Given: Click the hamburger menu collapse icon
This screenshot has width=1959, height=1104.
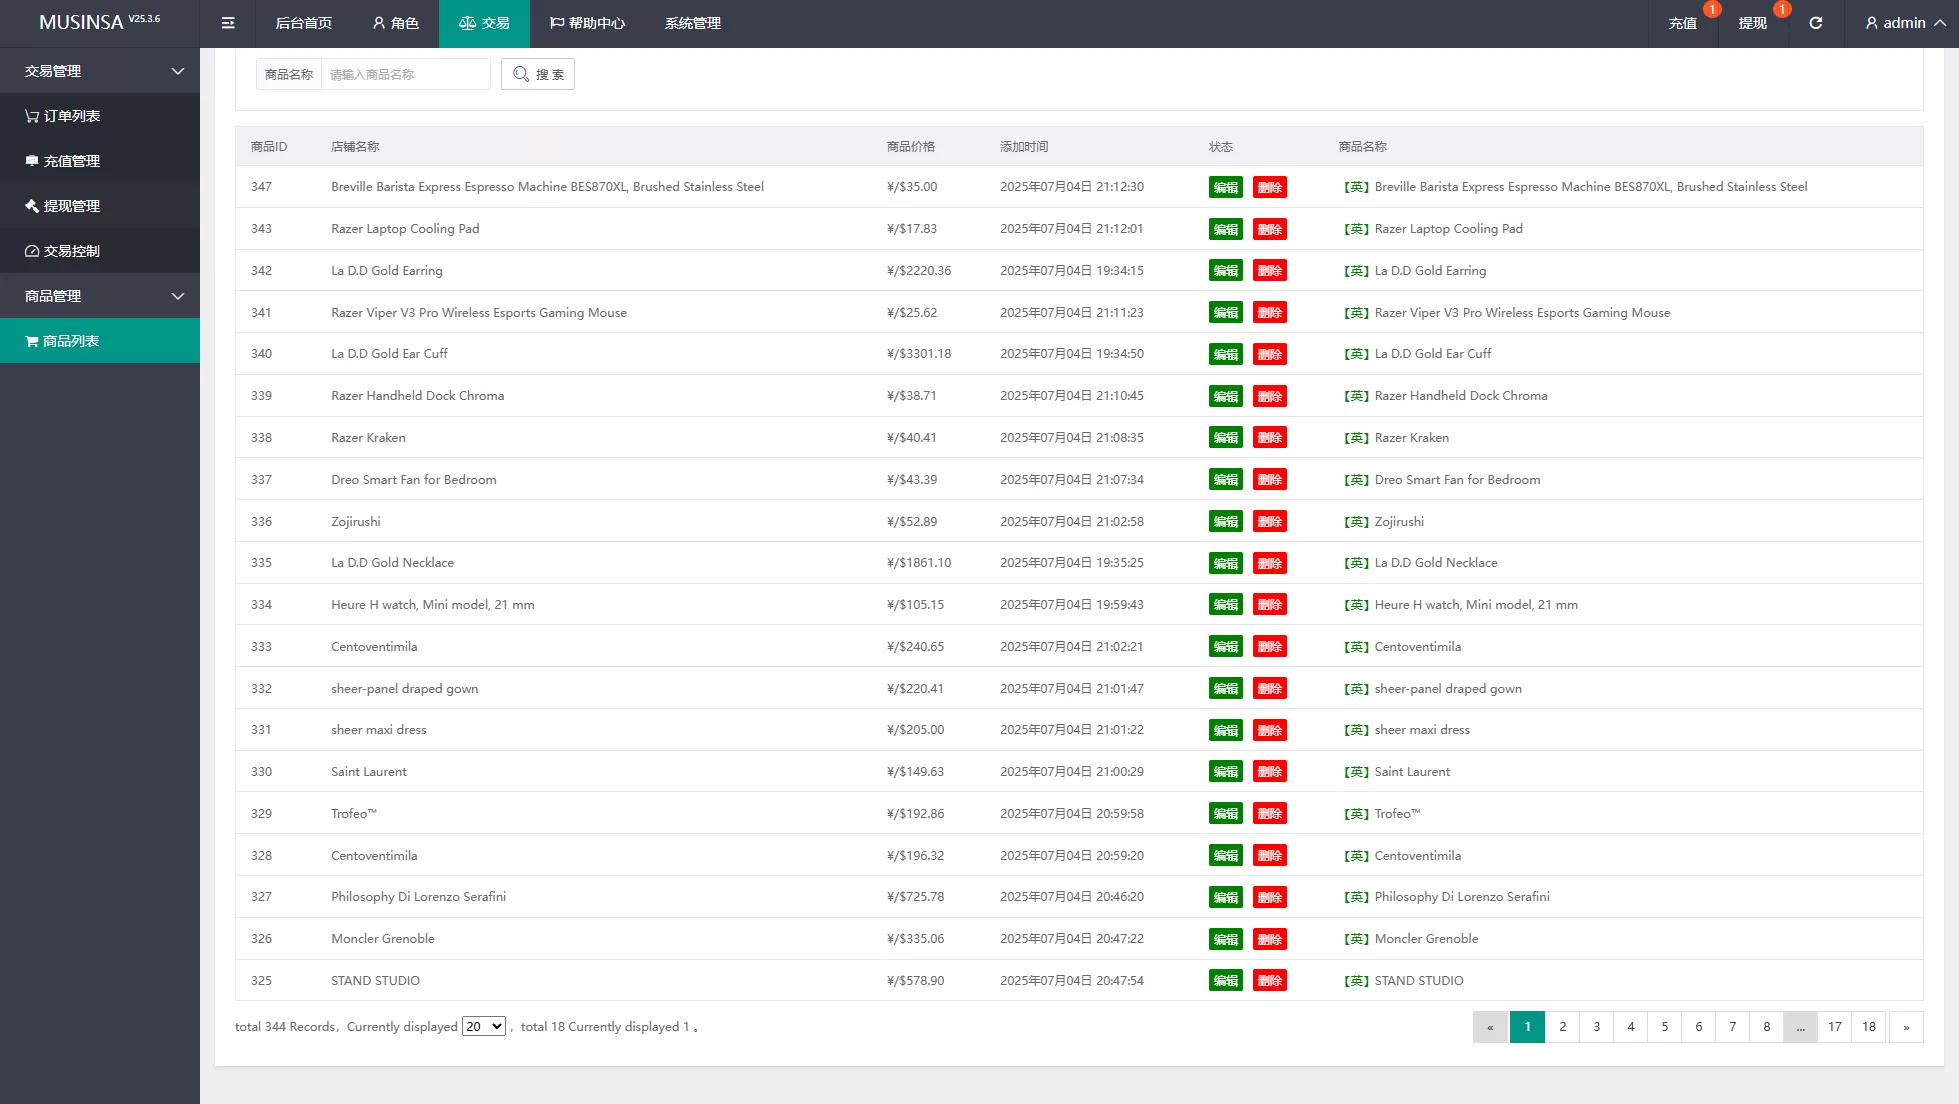Looking at the screenshot, I should point(228,23).
